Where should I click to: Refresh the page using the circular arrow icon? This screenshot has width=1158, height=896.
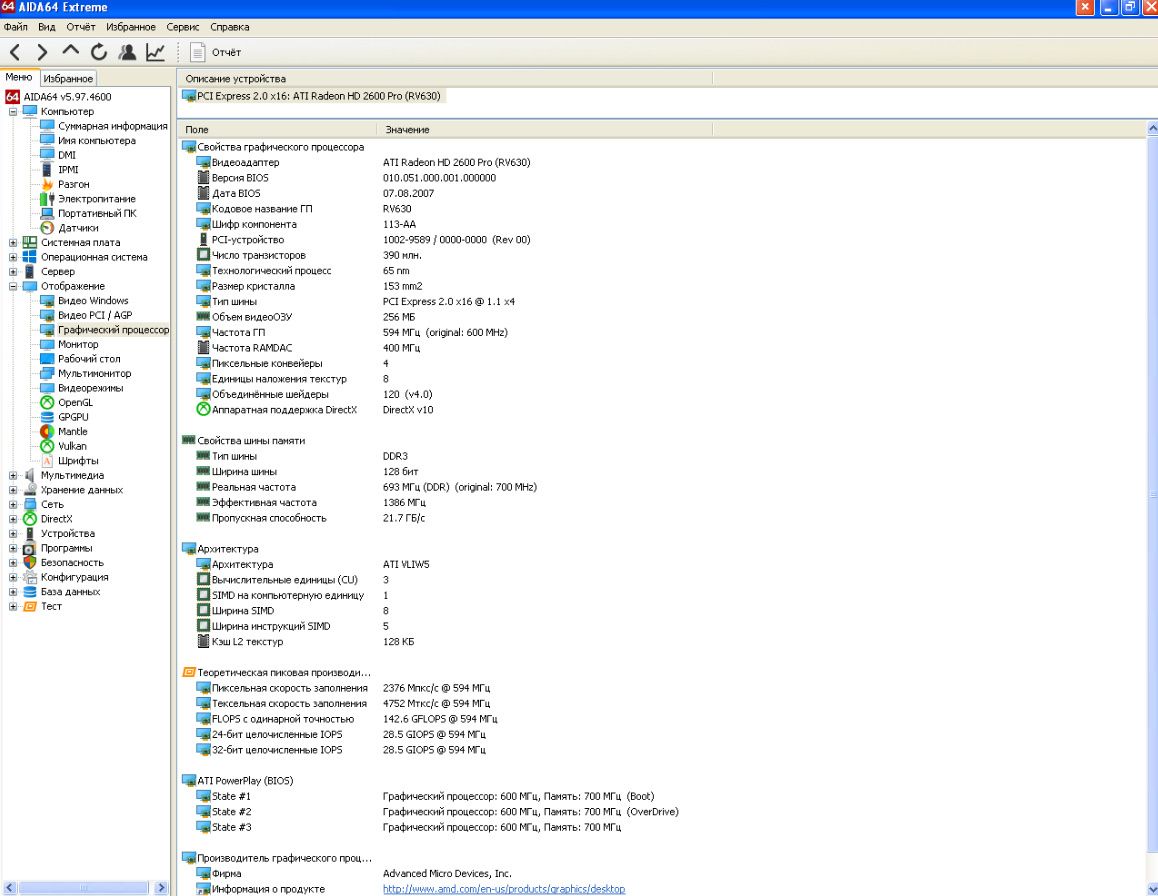pyautogui.click(x=98, y=52)
